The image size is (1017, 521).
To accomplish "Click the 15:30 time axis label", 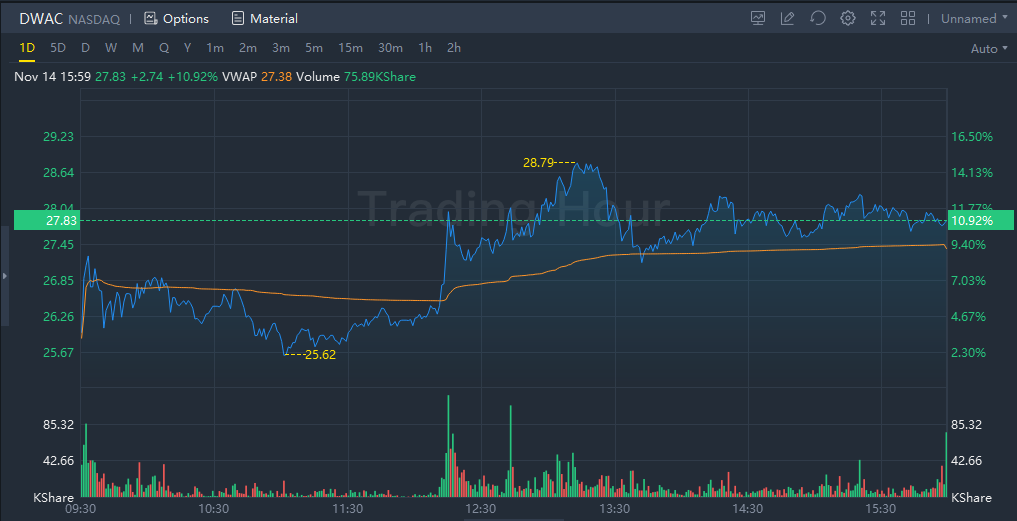I will (x=881, y=509).
